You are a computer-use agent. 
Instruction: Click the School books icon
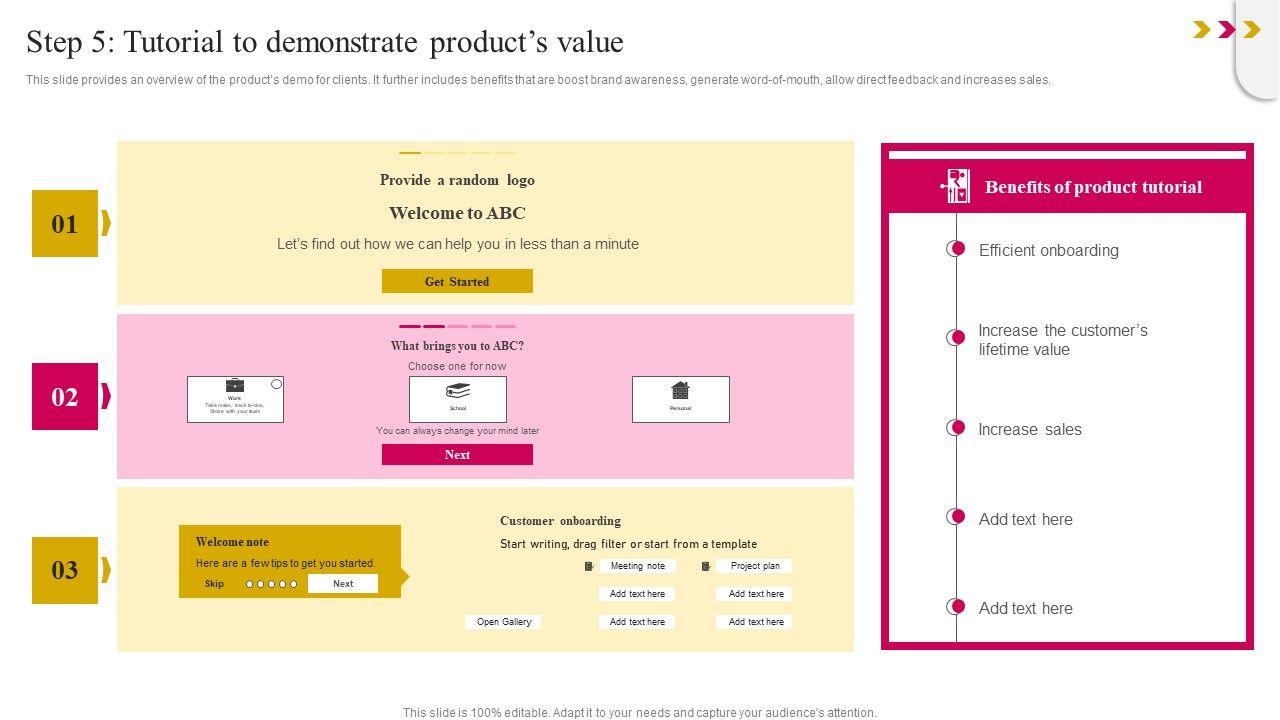coord(458,390)
